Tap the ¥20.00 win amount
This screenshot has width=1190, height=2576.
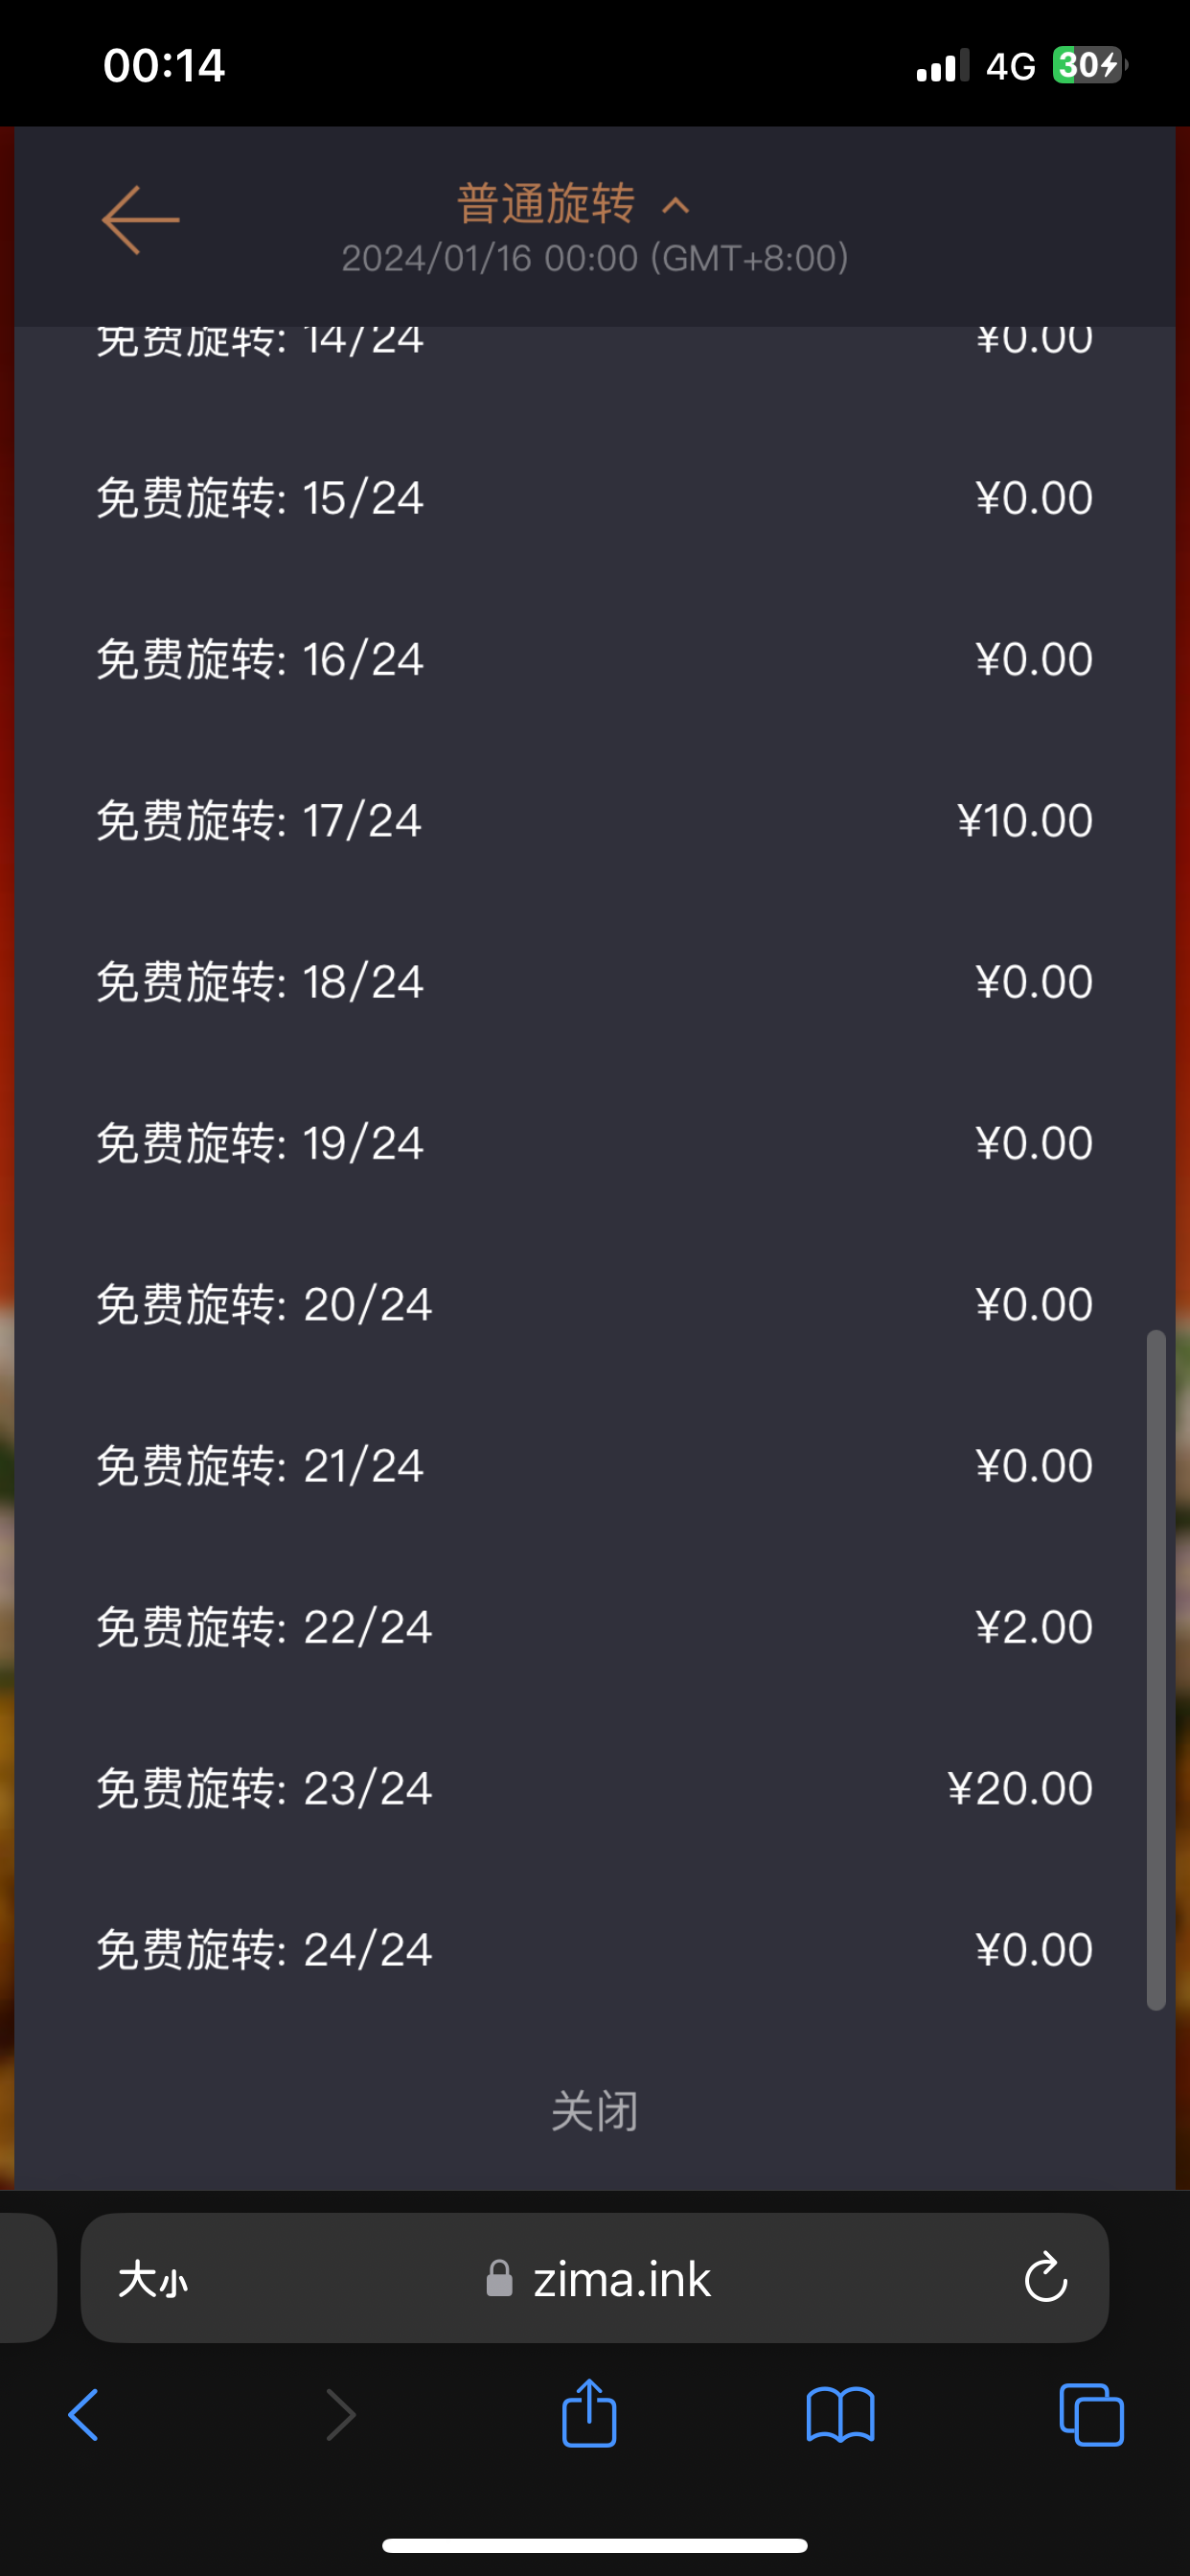tap(1020, 1788)
